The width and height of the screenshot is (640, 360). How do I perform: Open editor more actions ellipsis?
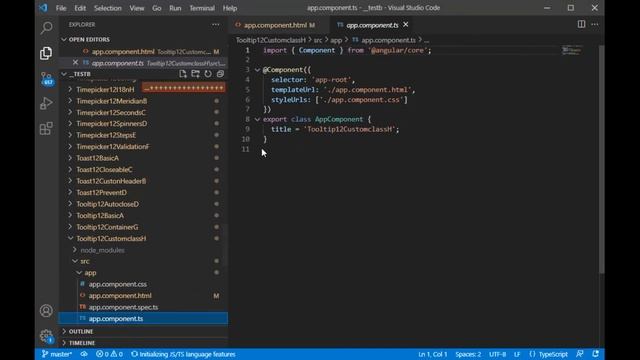point(595,24)
